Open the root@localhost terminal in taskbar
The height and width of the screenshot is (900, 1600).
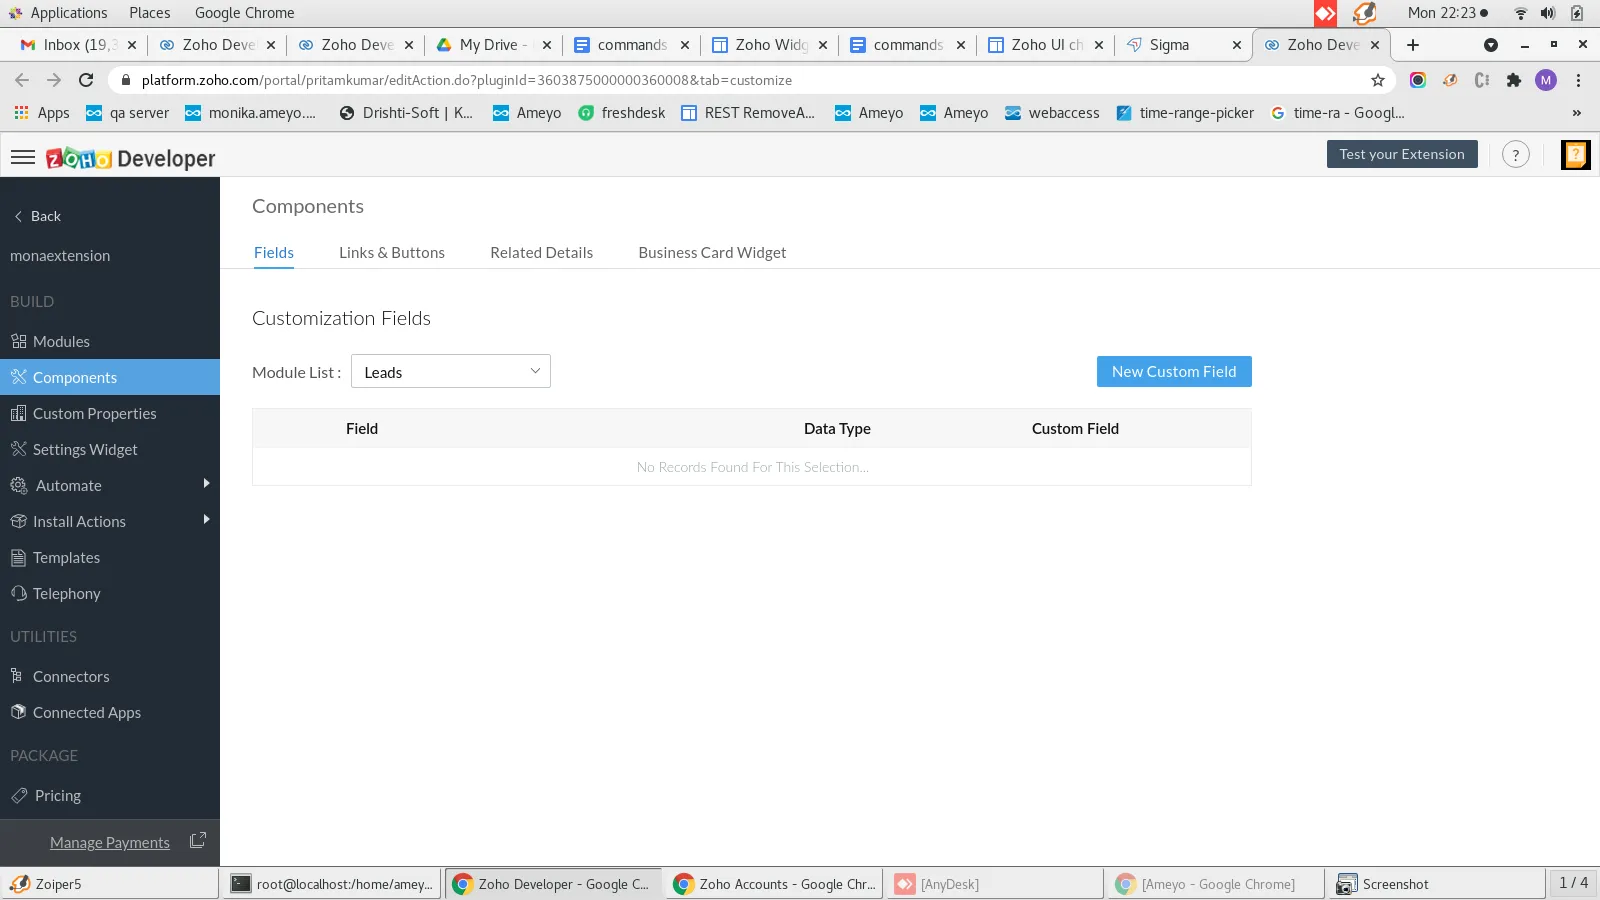(x=334, y=884)
